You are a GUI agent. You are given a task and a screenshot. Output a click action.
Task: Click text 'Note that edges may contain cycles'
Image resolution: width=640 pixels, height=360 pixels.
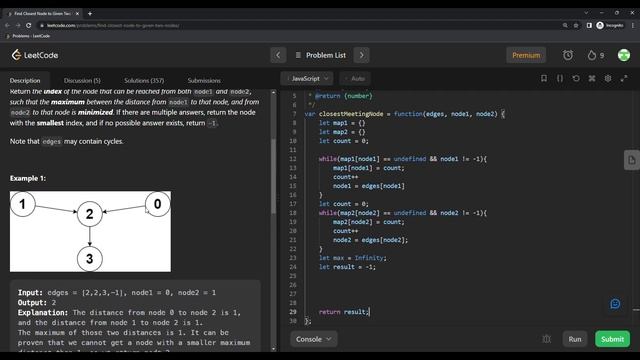(66, 141)
